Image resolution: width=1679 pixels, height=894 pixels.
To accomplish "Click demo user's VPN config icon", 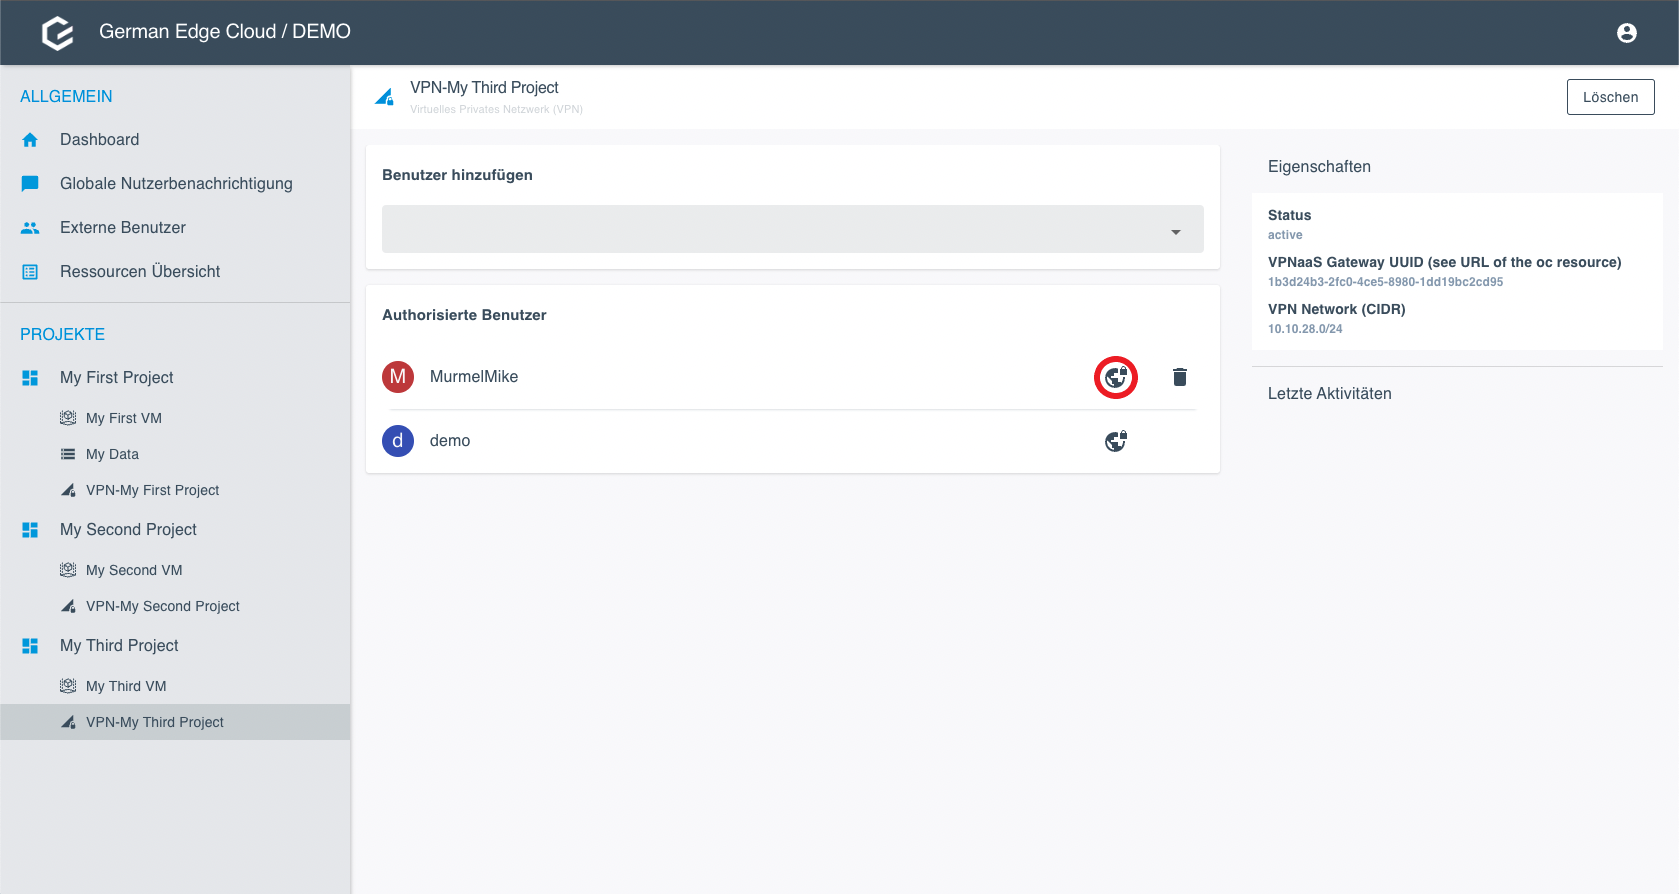I will pyautogui.click(x=1116, y=441).
